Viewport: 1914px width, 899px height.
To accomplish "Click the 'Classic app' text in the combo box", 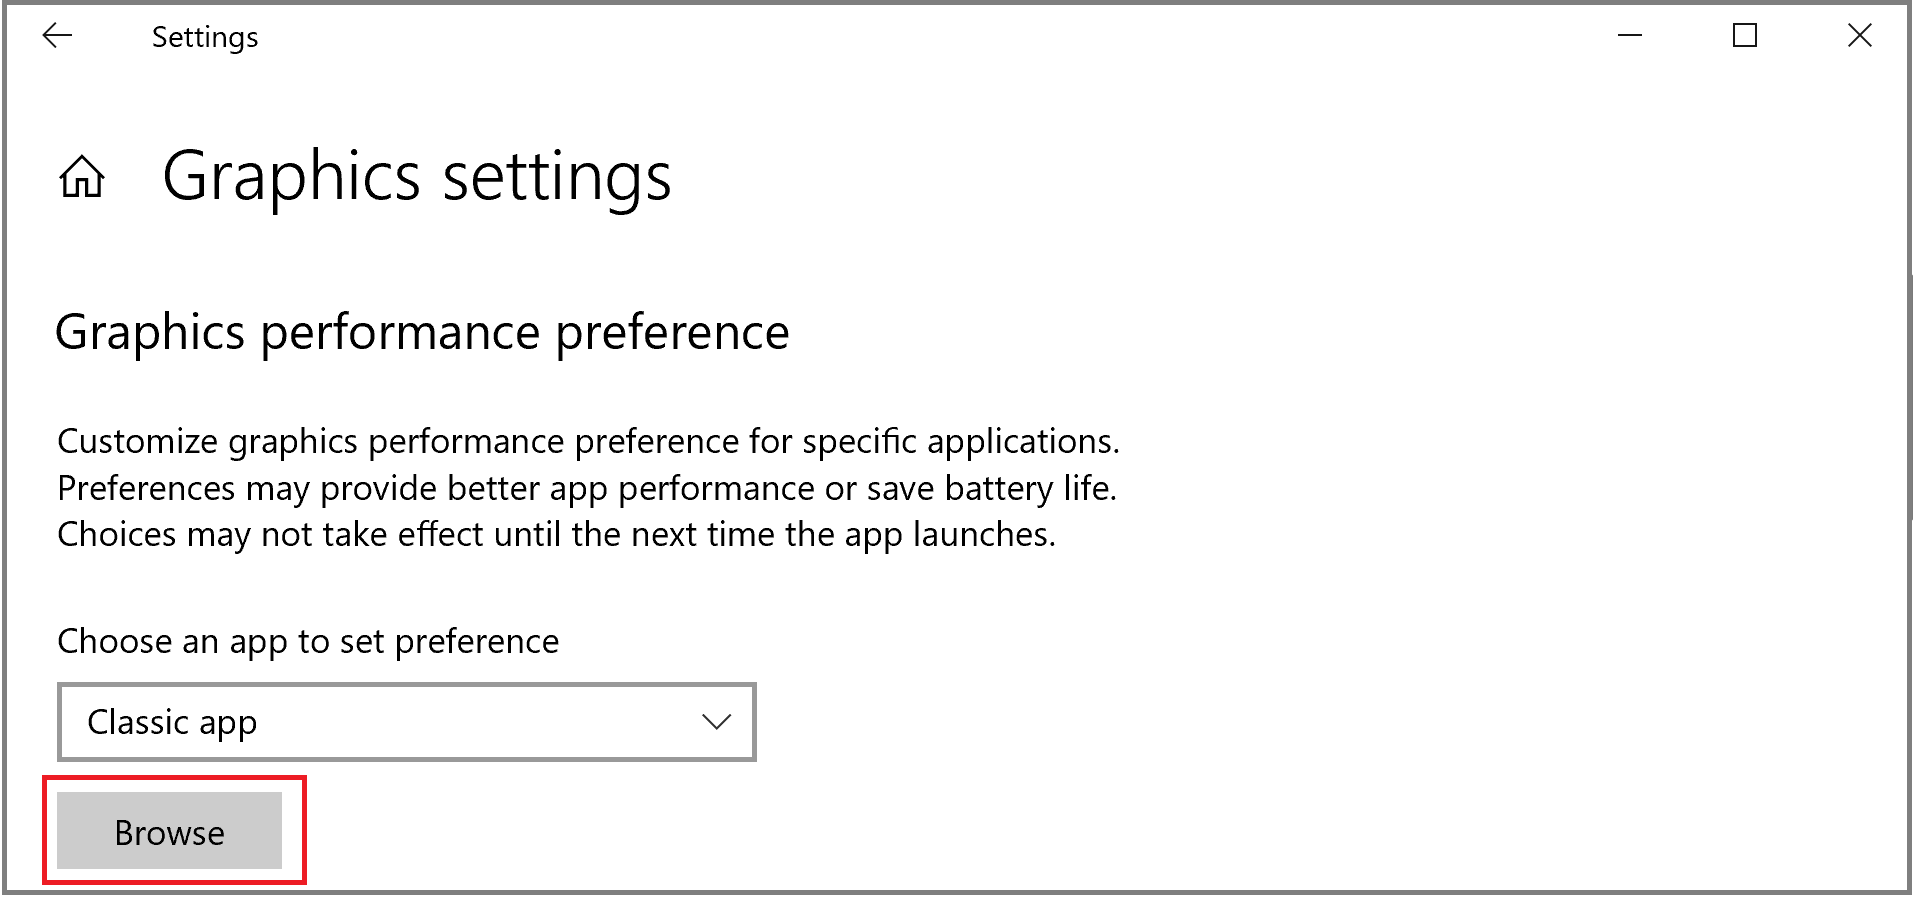I will click(172, 722).
